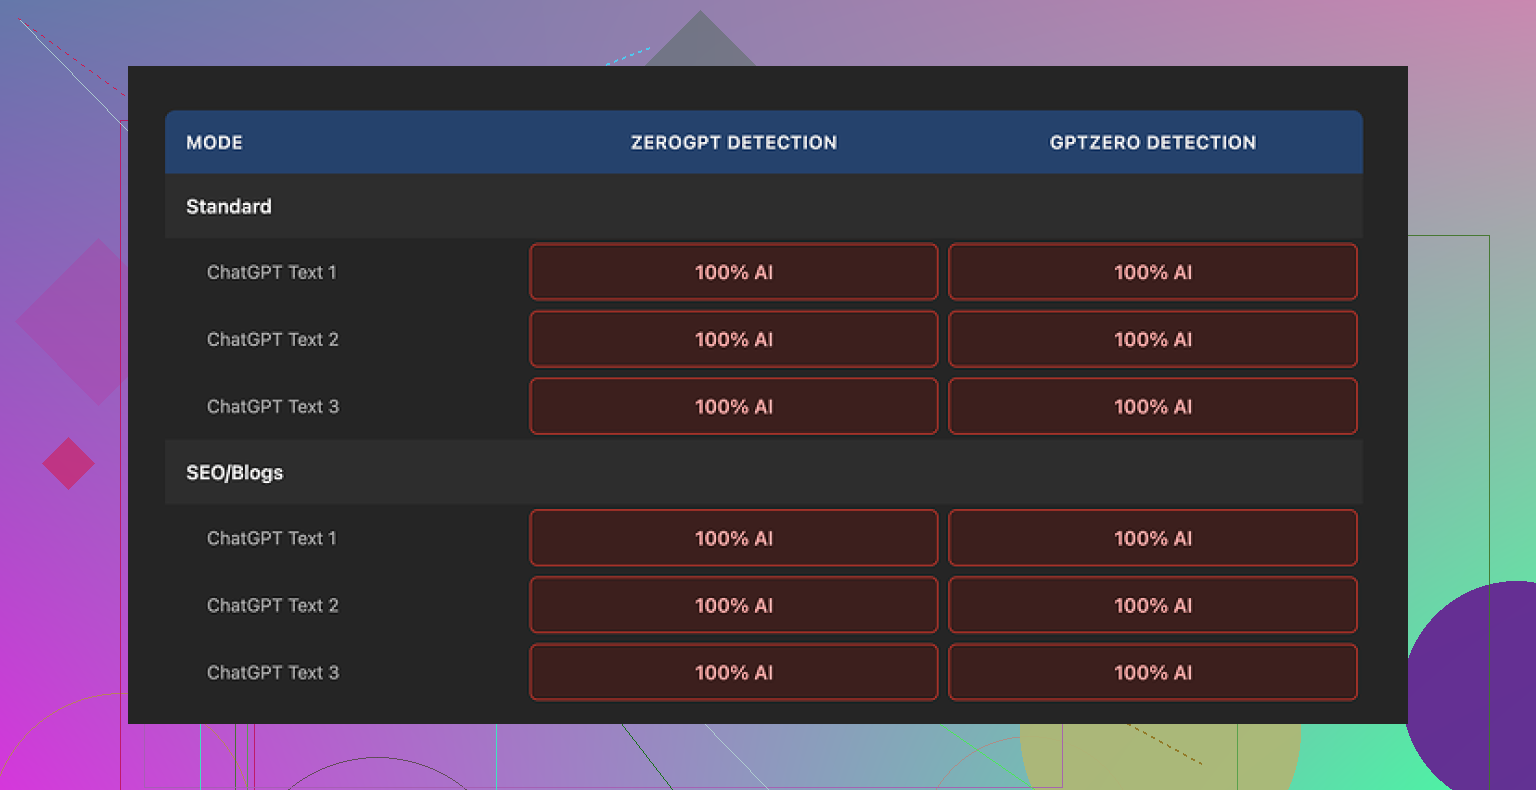Viewport: 1536px width, 790px height.
Task: Click ZeroGPT result for SEO/Blogs ChatGPT Text 1
Action: click(733, 539)
